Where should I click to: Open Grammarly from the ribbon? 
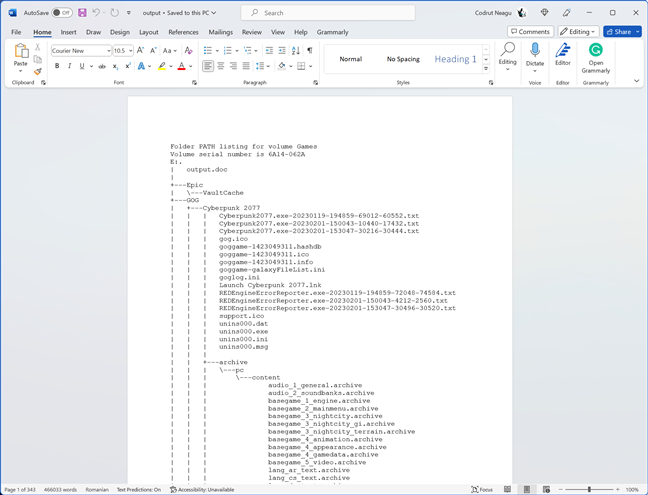point(596,58)
